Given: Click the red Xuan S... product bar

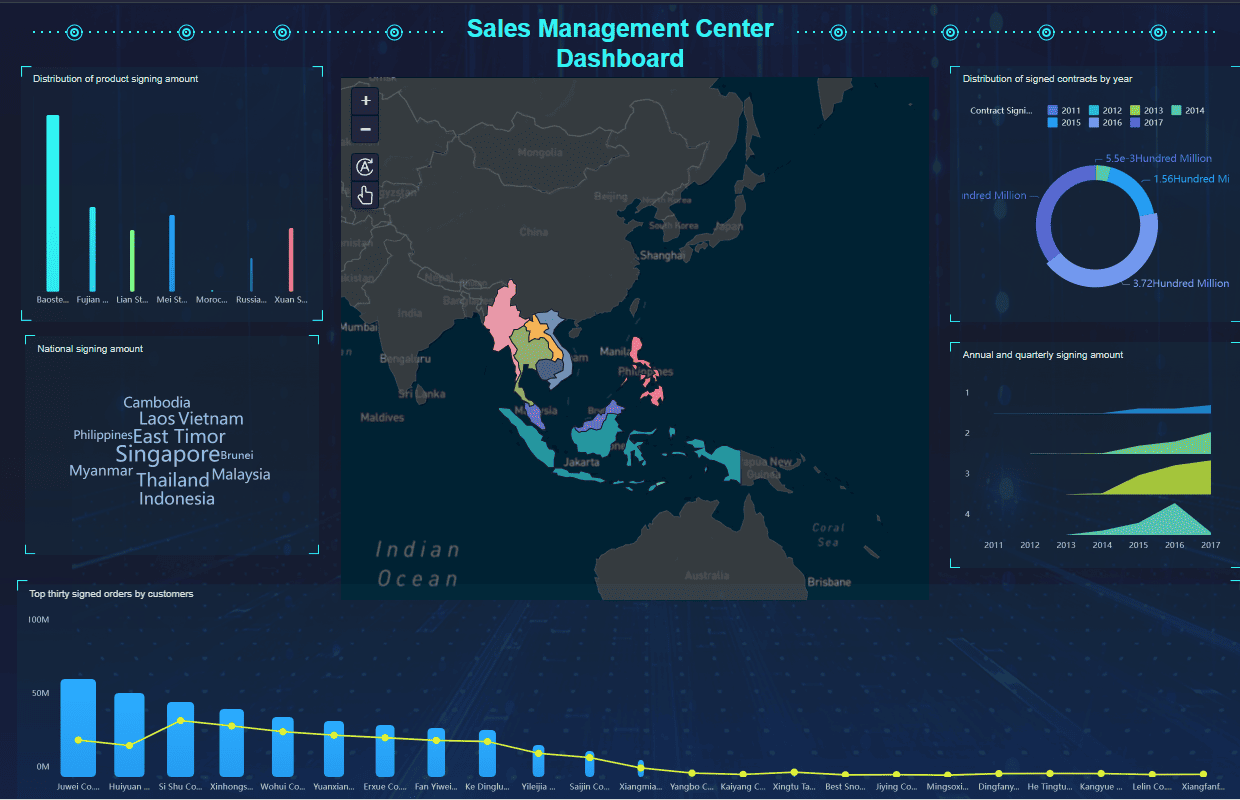Looking at the screenshot, I should pyautogui.click(x=291, y=260).
